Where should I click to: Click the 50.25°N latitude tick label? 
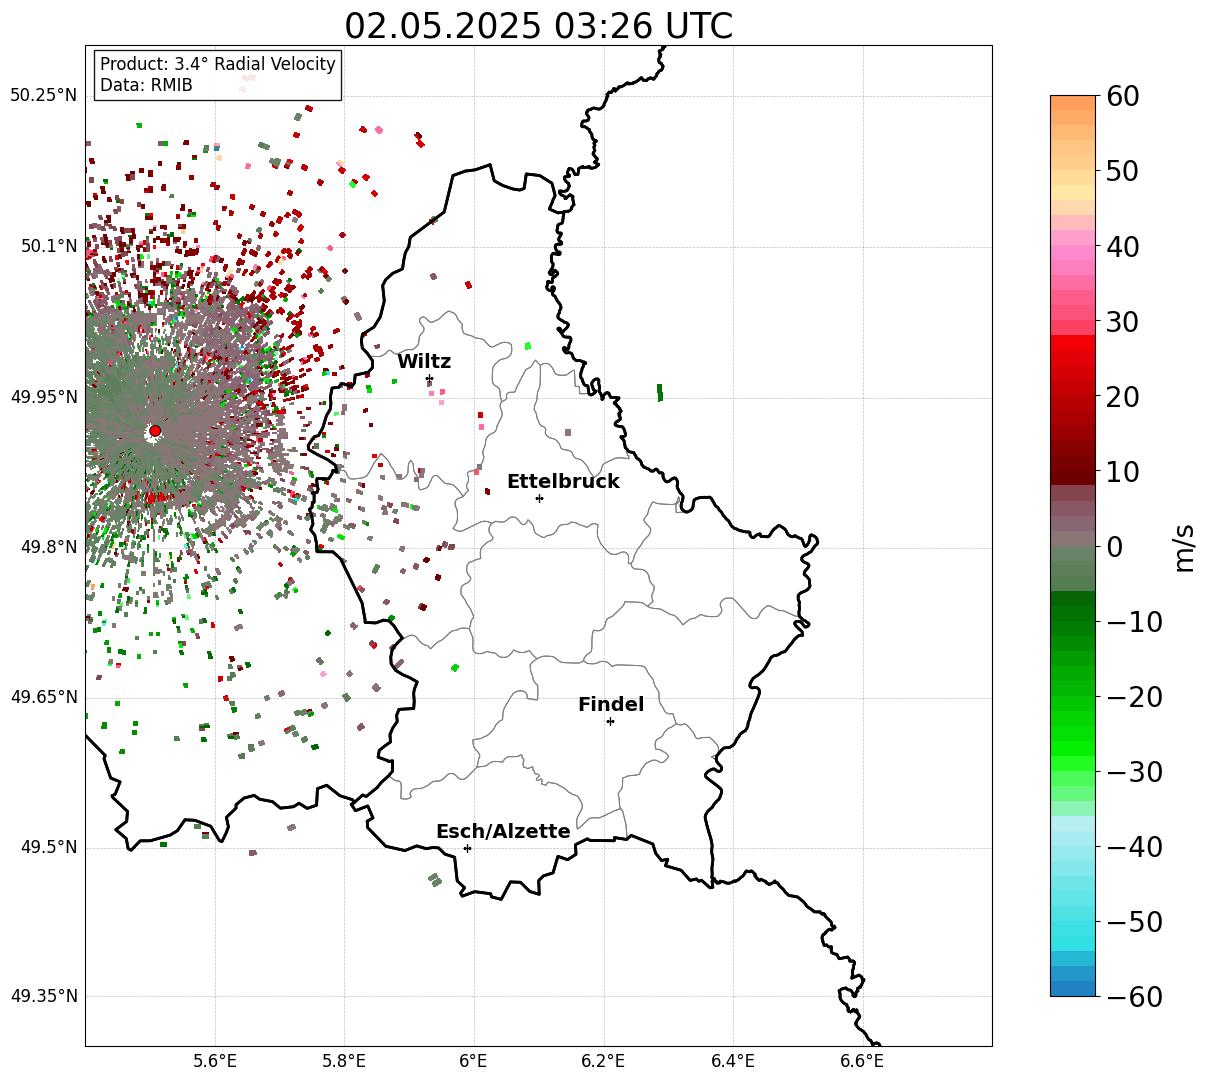43,96
